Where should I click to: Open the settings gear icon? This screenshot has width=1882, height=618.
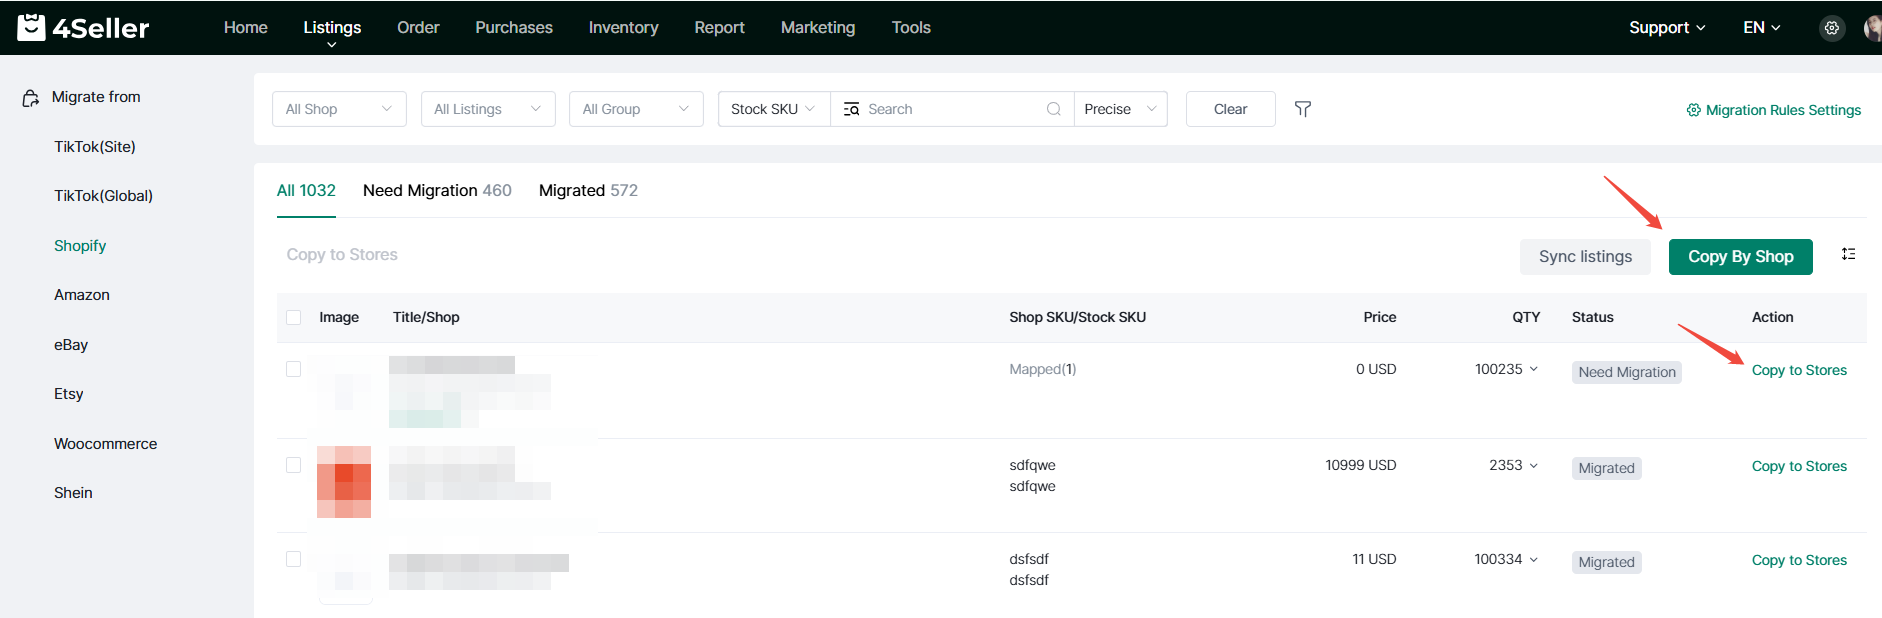click(x=1832, y=28)
